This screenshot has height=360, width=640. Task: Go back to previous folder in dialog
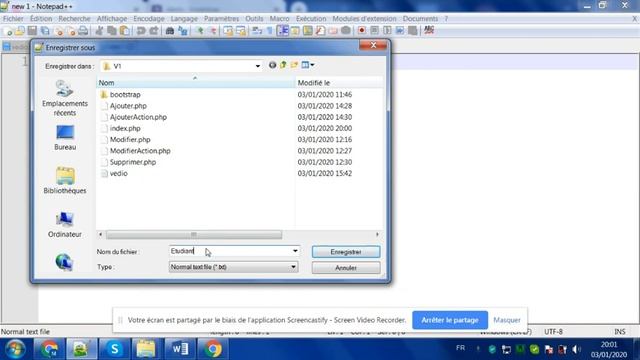pyautogui.click(x=272, y=65)
